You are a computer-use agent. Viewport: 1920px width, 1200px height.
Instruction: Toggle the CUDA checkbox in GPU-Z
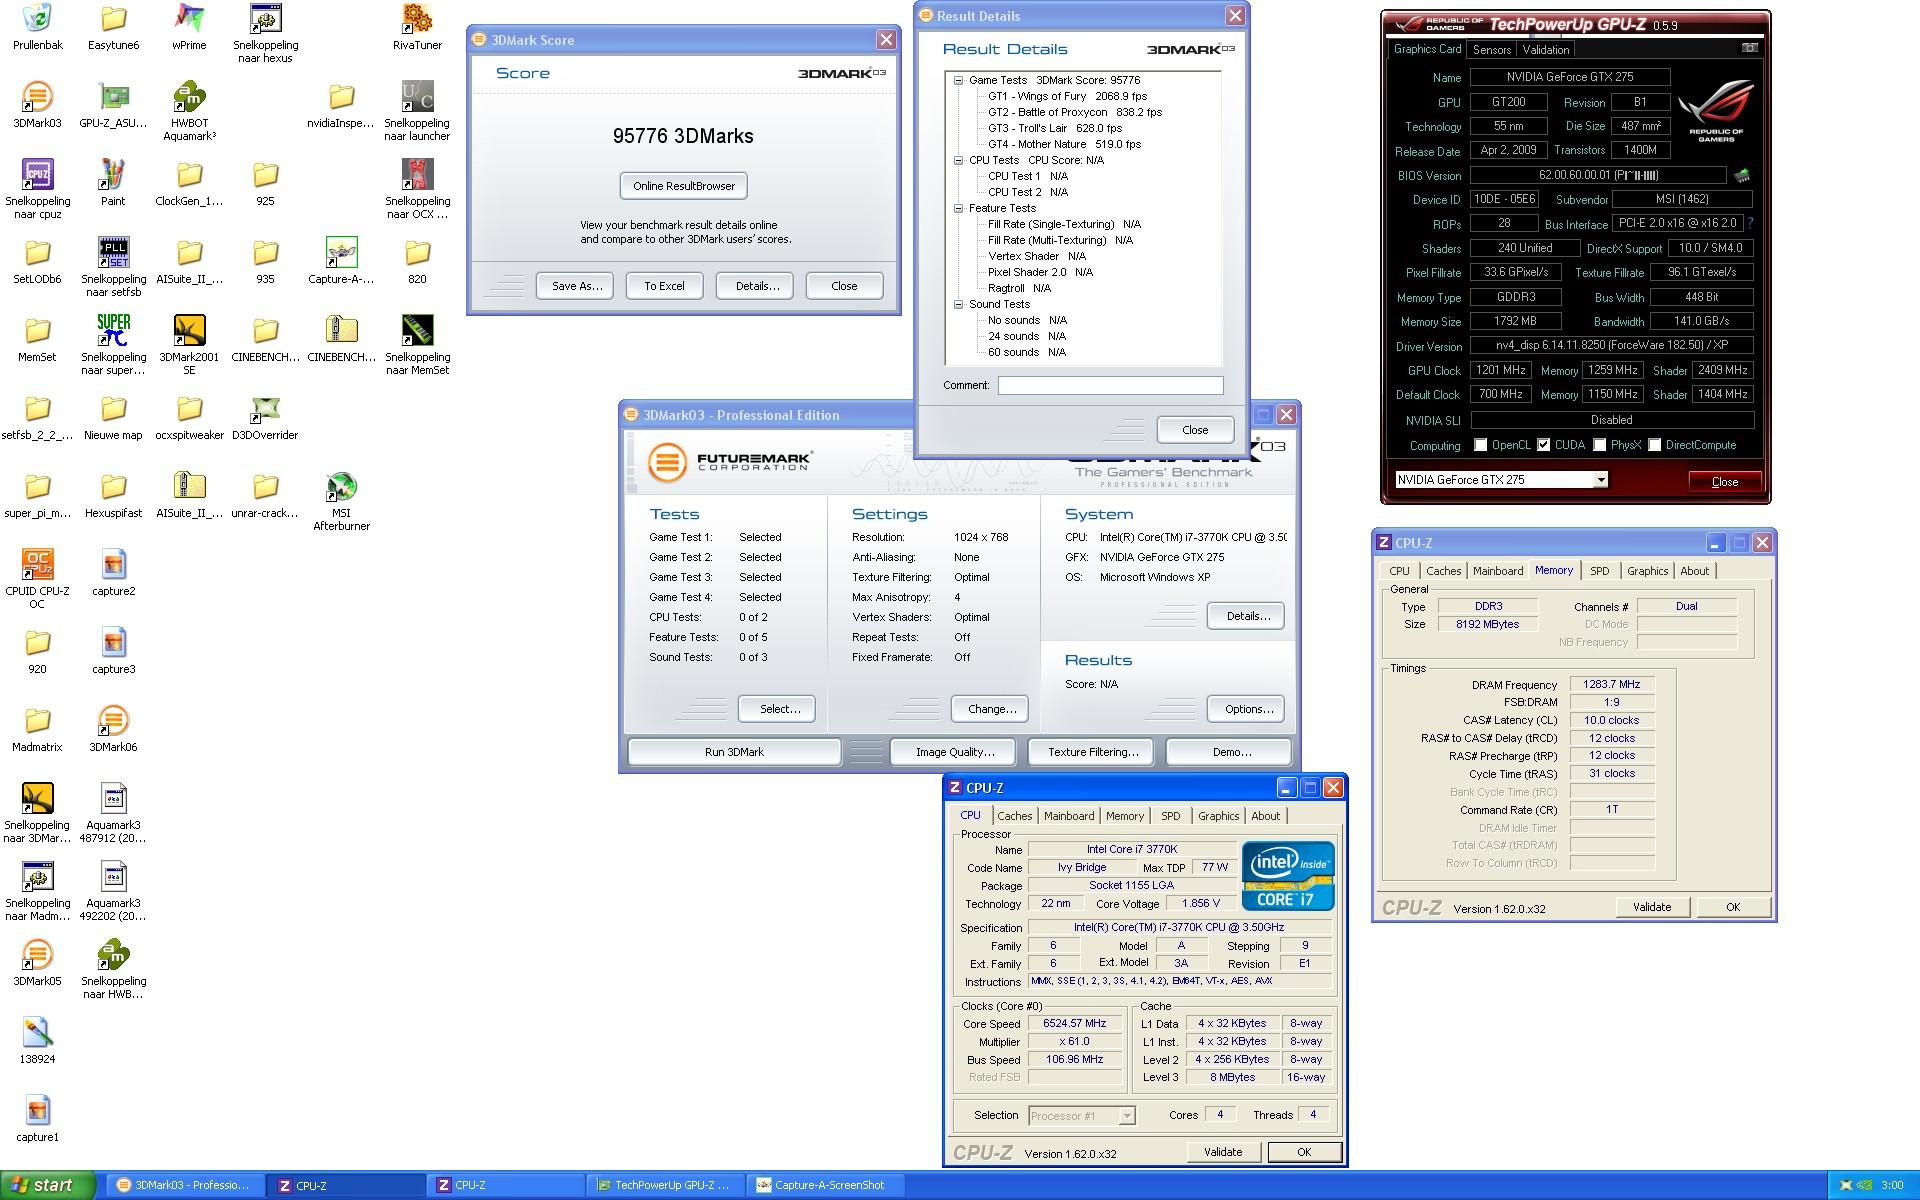(1544, 445)
